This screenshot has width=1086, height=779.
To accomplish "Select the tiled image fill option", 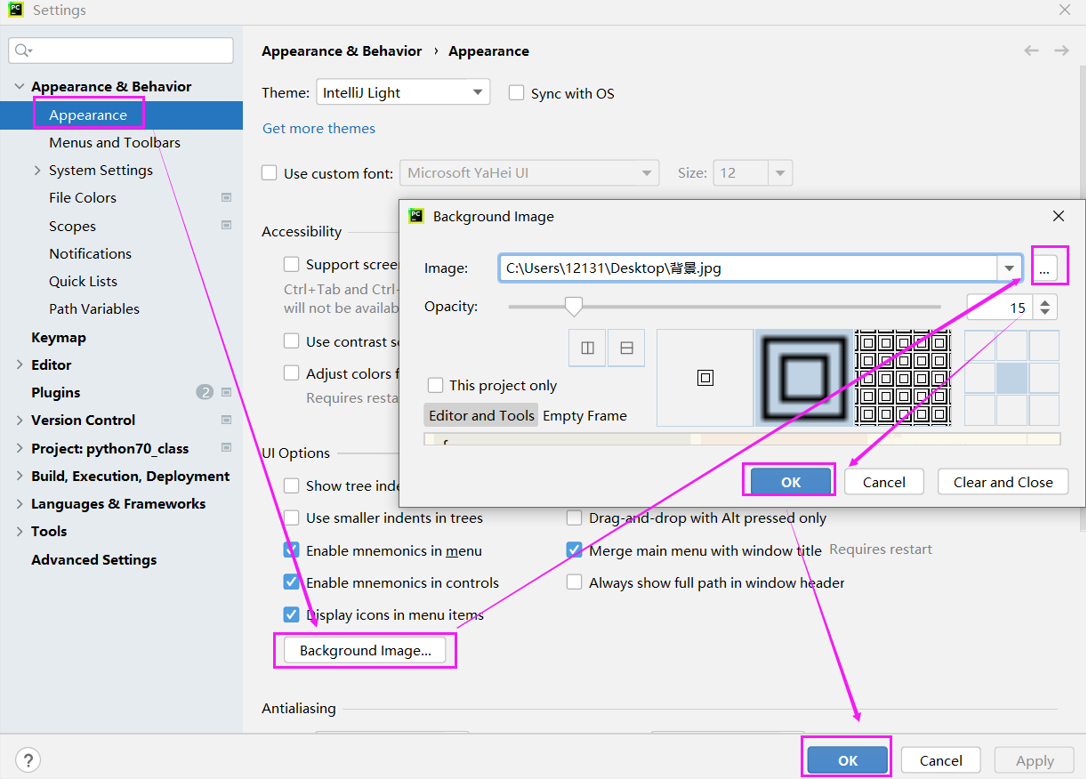I will pyautogui.click(x=903, y=378).
